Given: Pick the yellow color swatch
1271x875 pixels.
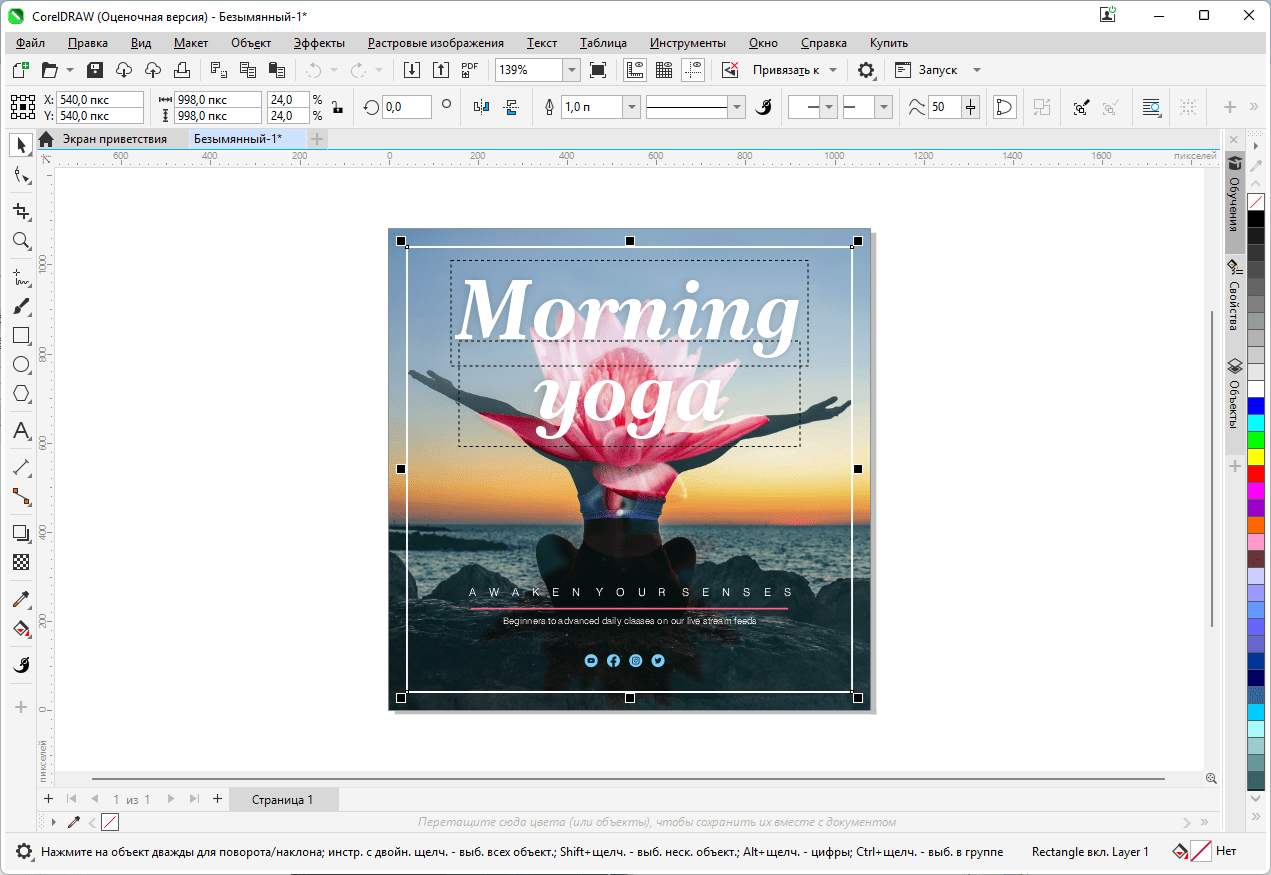Looking at the screenshot, I should [x=1256, y=456].
